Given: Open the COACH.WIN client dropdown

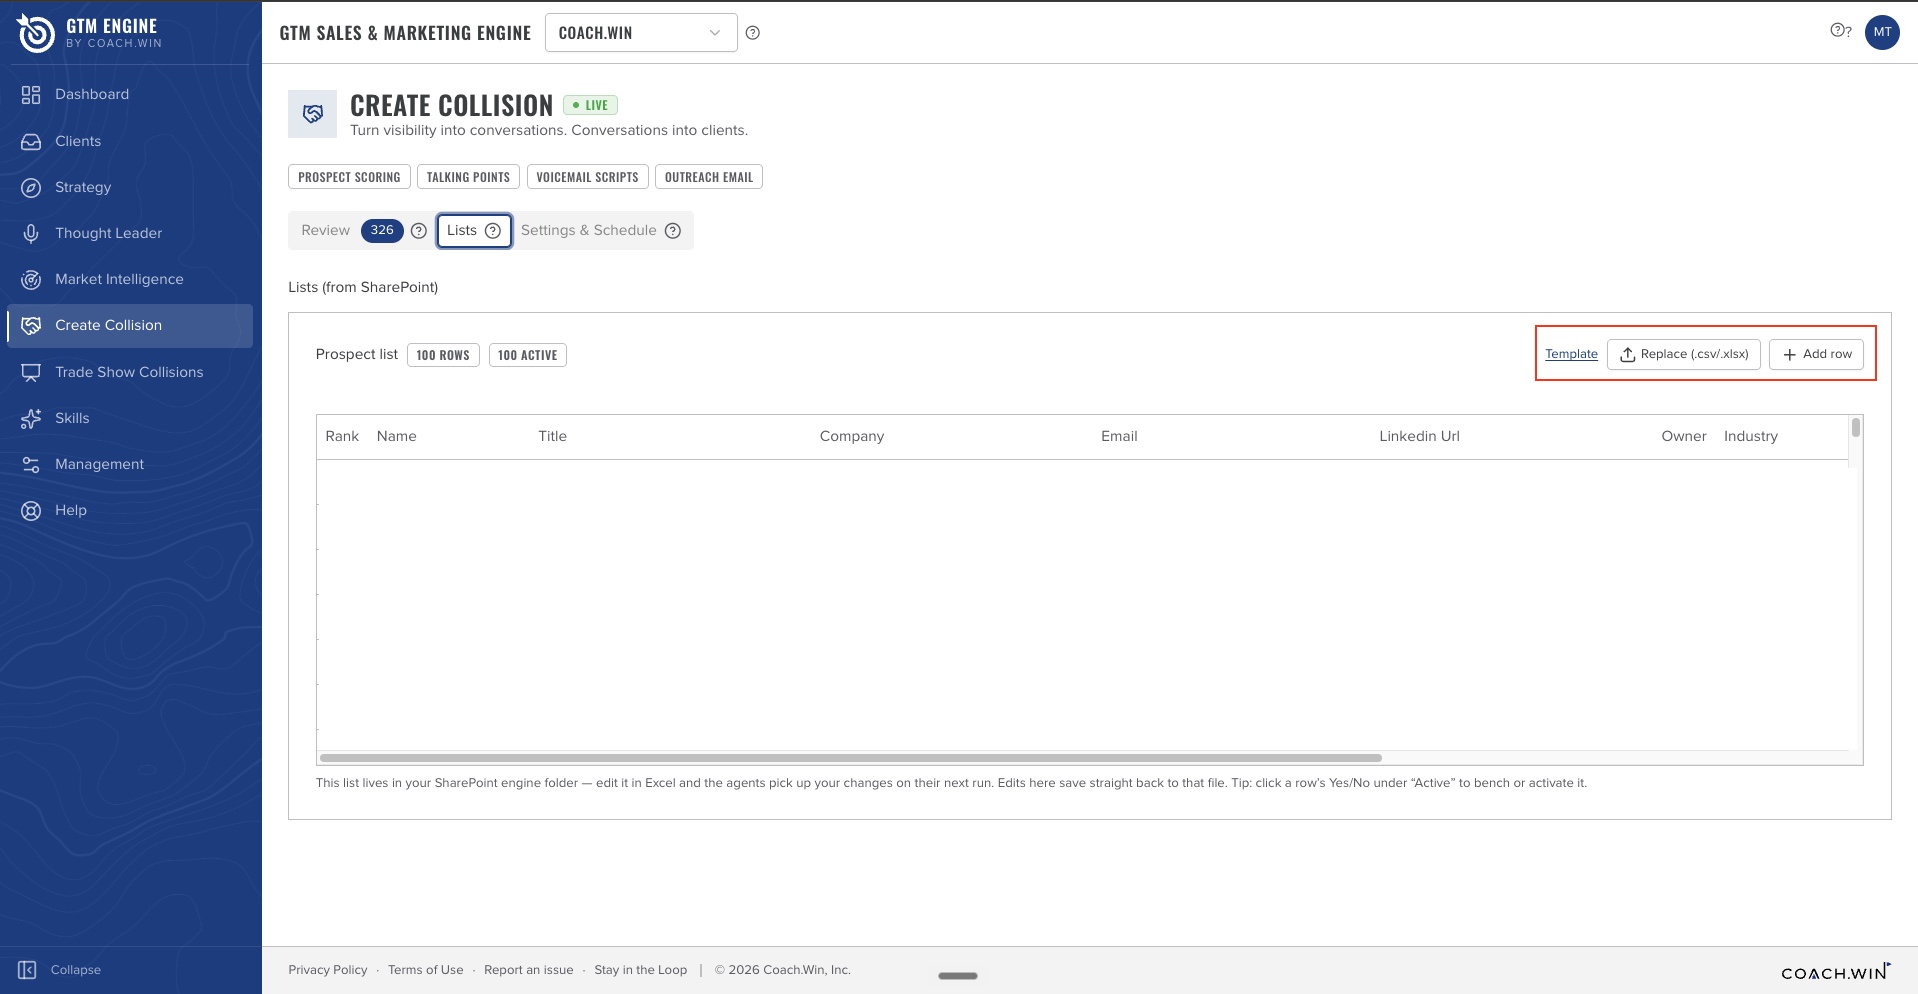Looking at the screenshot, I should tap(641, 33).
